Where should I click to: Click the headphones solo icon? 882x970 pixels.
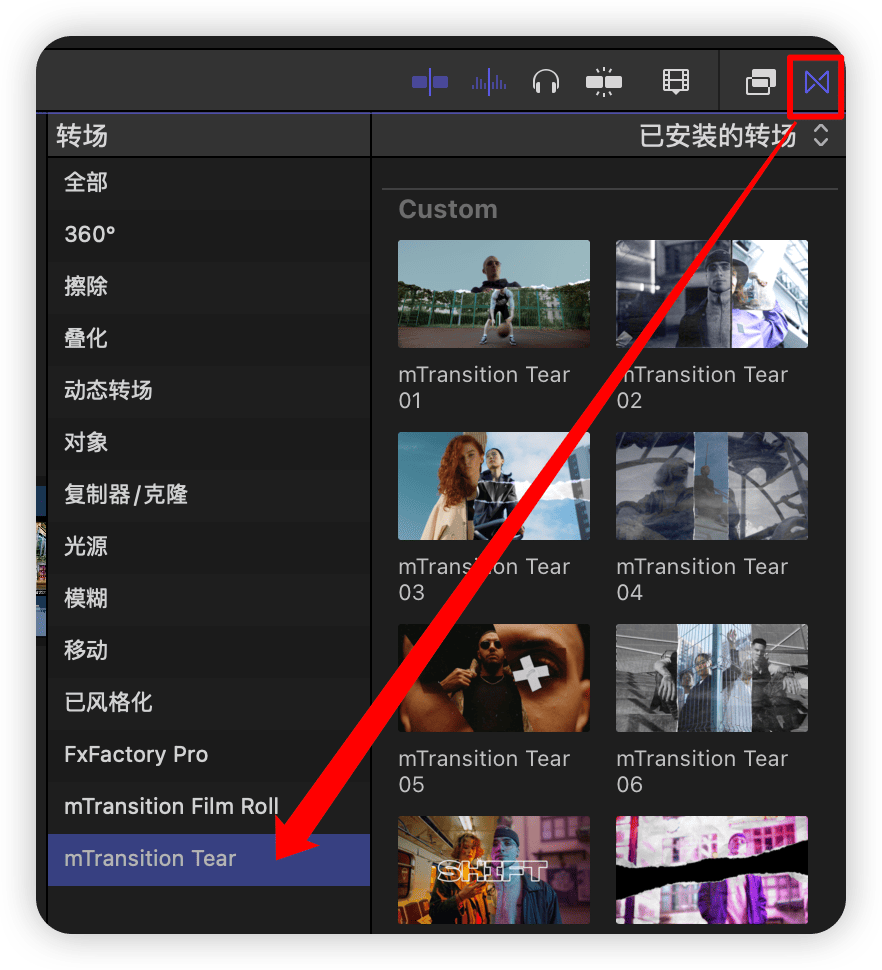pos(545,82)
